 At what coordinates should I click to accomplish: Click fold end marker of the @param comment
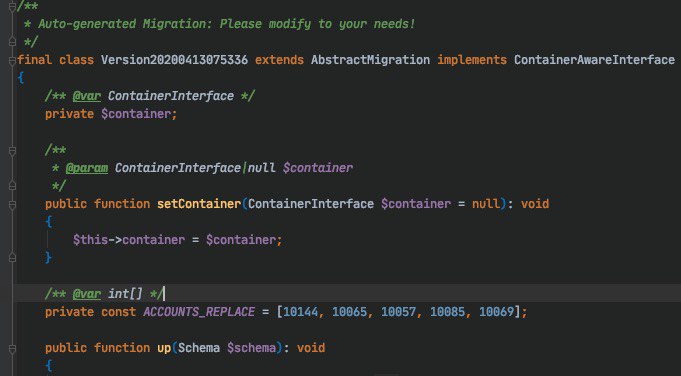pyautogui.click(x=12, y=186)
